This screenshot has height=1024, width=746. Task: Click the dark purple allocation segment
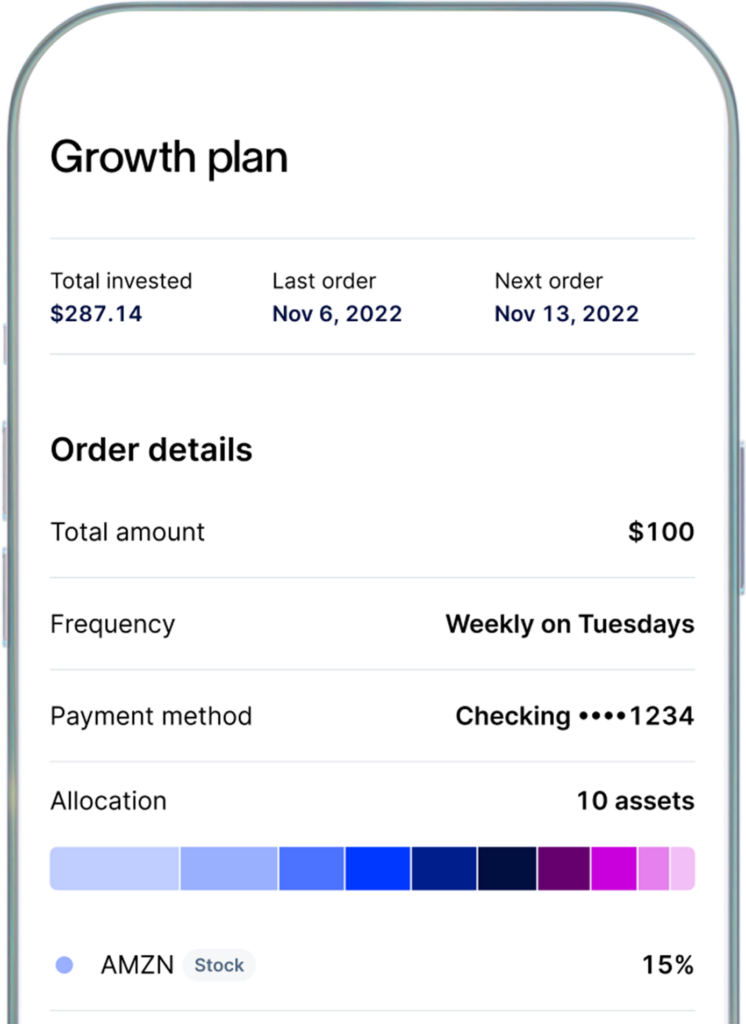(564, 868)
